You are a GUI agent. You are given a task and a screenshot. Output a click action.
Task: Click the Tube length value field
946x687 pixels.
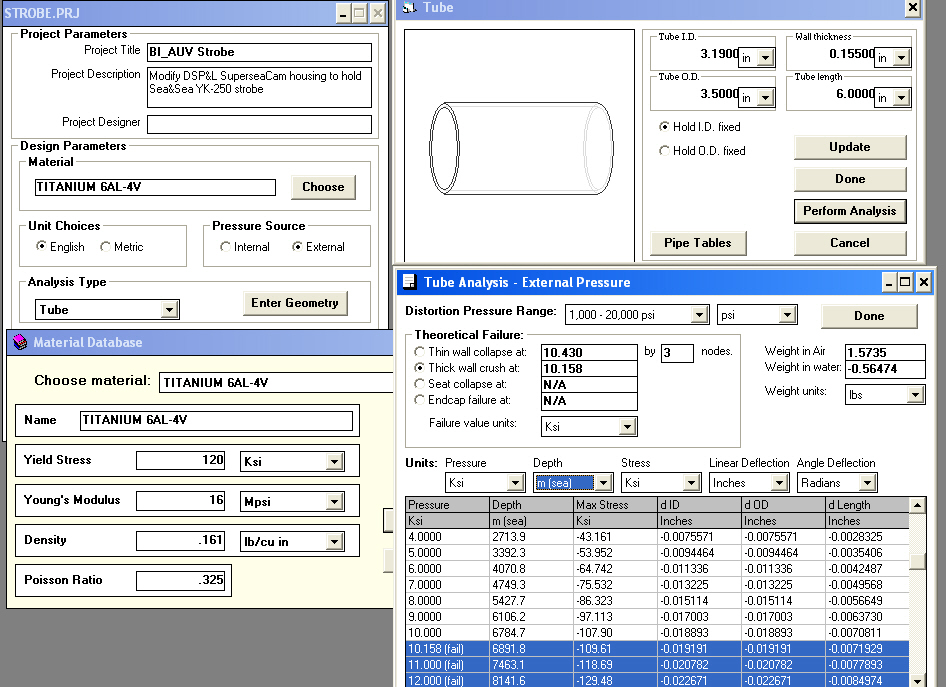coord(831,94)
